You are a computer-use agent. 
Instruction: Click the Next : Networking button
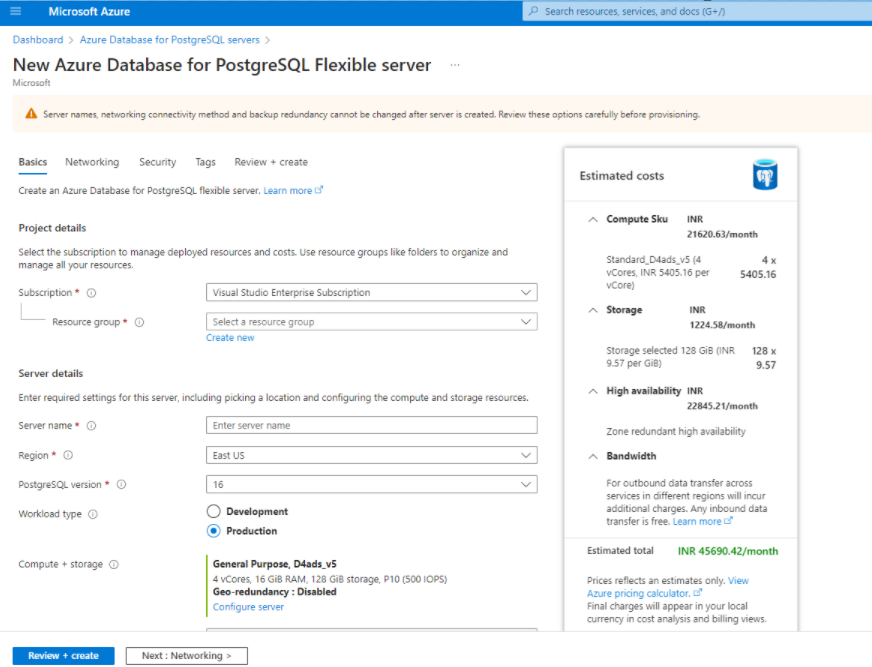click(186, 655)
